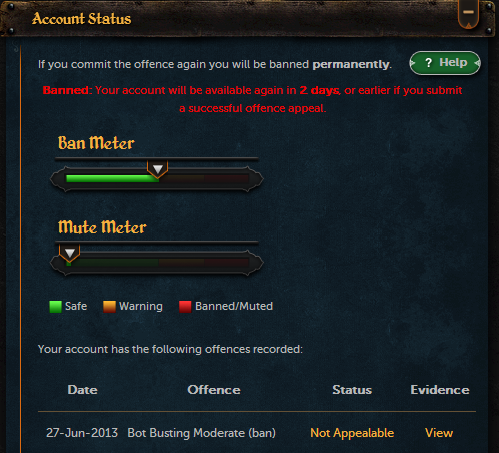
Task: Click the Mute Meter arrow marker
Action: tap(70, 253)
